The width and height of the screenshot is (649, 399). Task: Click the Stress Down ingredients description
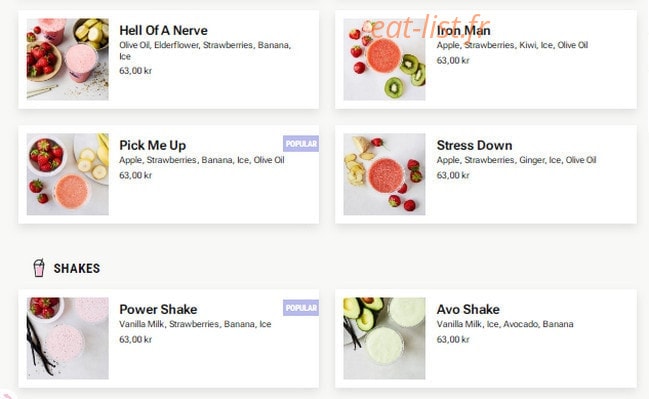516,160
